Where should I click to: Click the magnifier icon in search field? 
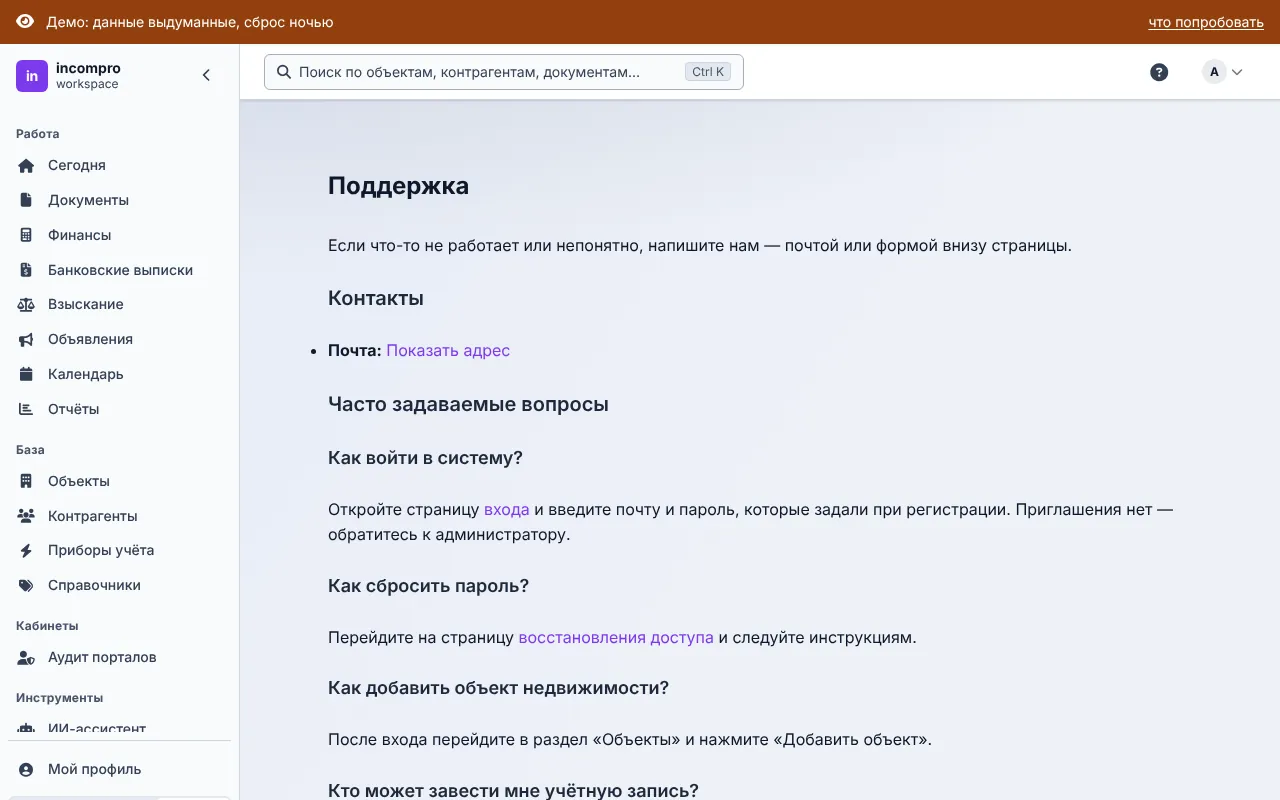tap(284, 72)
